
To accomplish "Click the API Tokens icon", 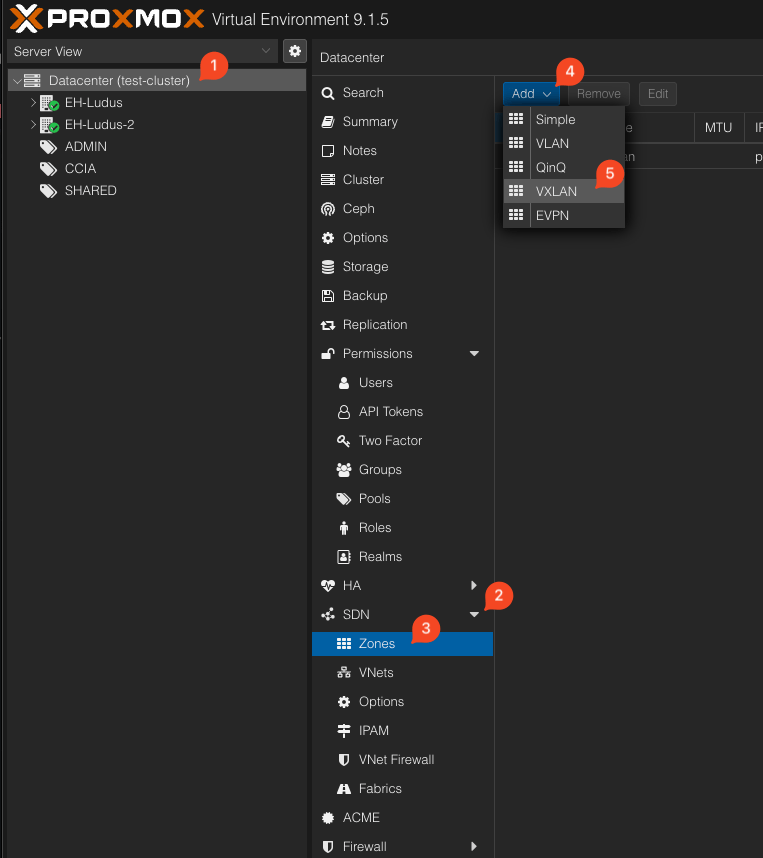I will pos(344,412).
